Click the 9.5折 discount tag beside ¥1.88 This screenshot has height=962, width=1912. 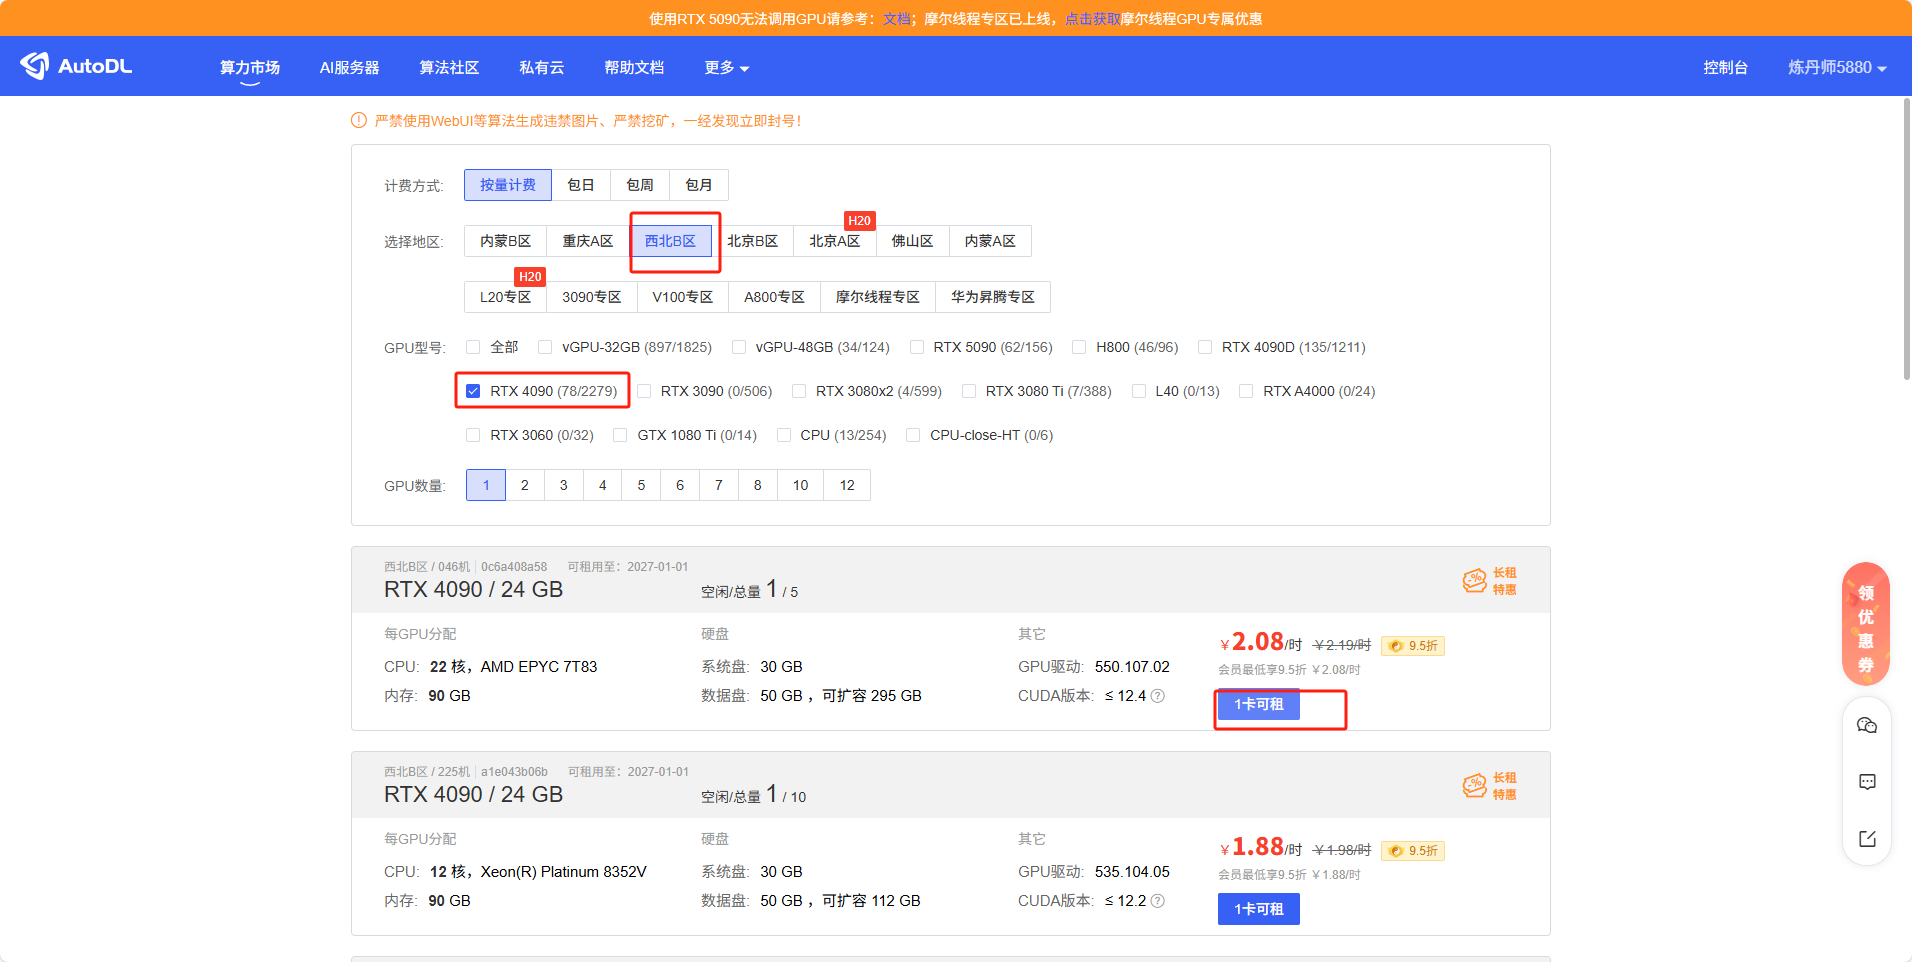point(1413,851)
